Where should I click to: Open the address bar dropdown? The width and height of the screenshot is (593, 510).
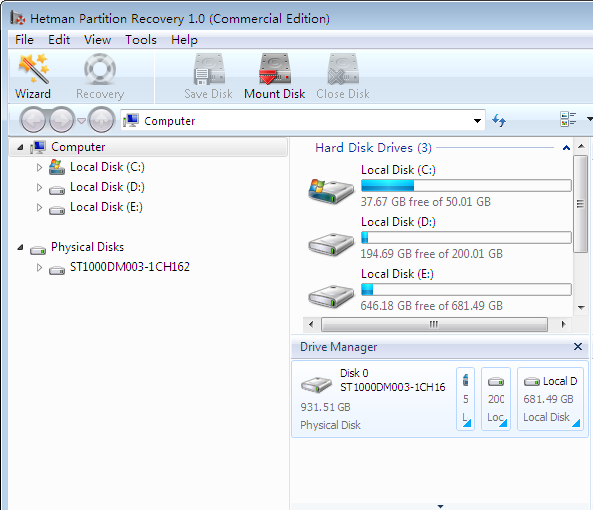pyautogui.click(x=477, y=121)
